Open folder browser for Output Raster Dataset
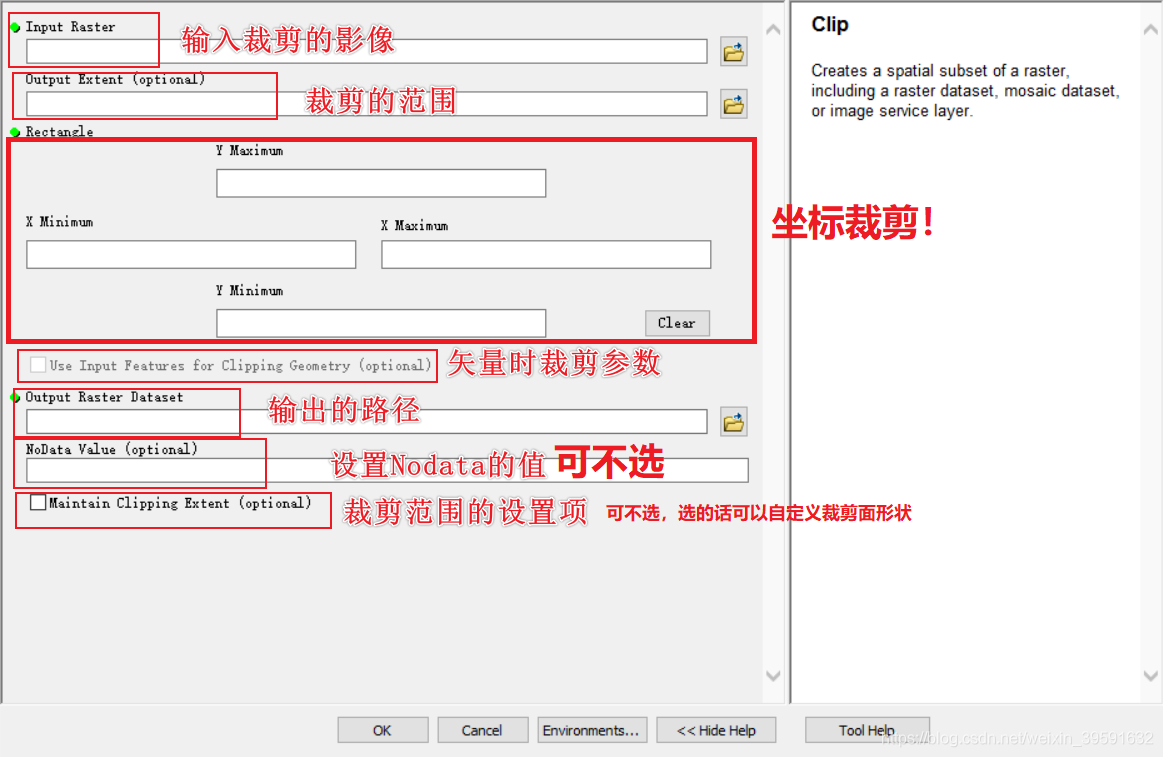 [734, 423]
